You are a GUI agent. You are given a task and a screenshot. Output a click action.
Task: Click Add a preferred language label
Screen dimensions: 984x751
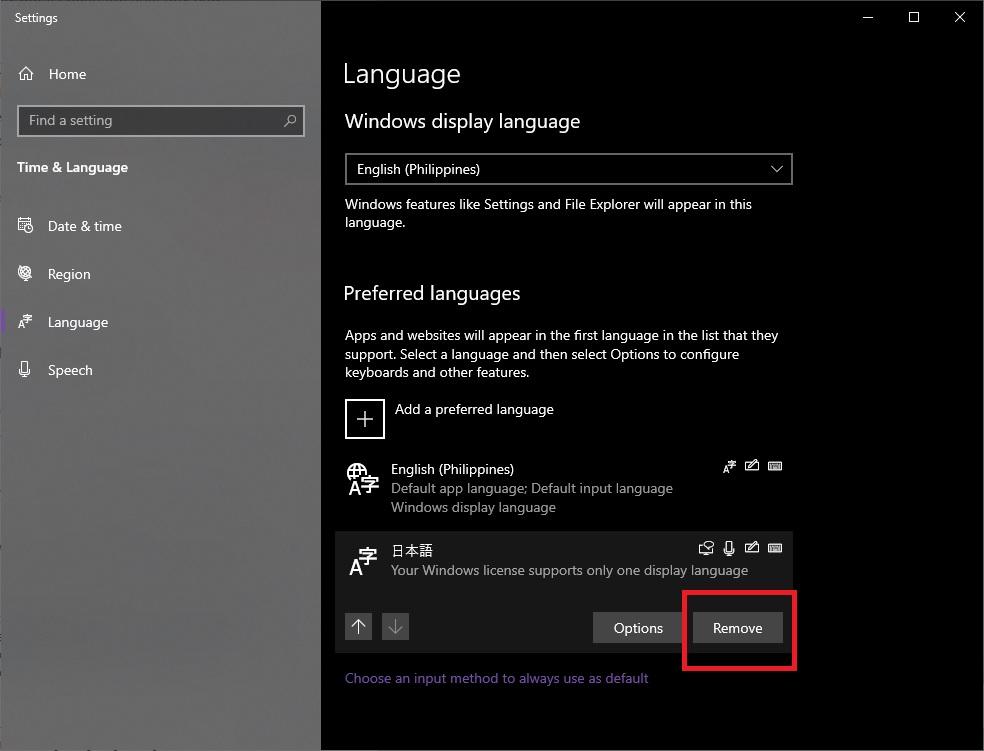474,409
